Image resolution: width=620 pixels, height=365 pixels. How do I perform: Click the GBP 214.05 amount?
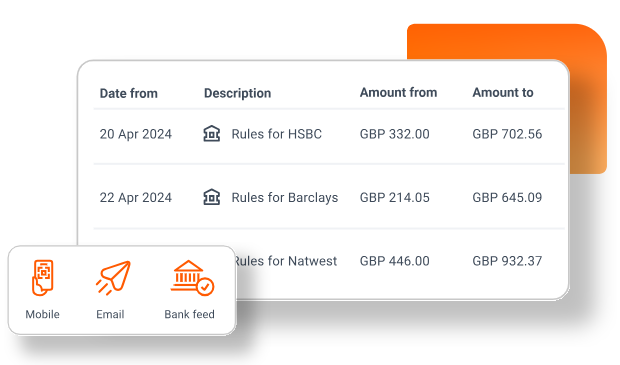394,197
